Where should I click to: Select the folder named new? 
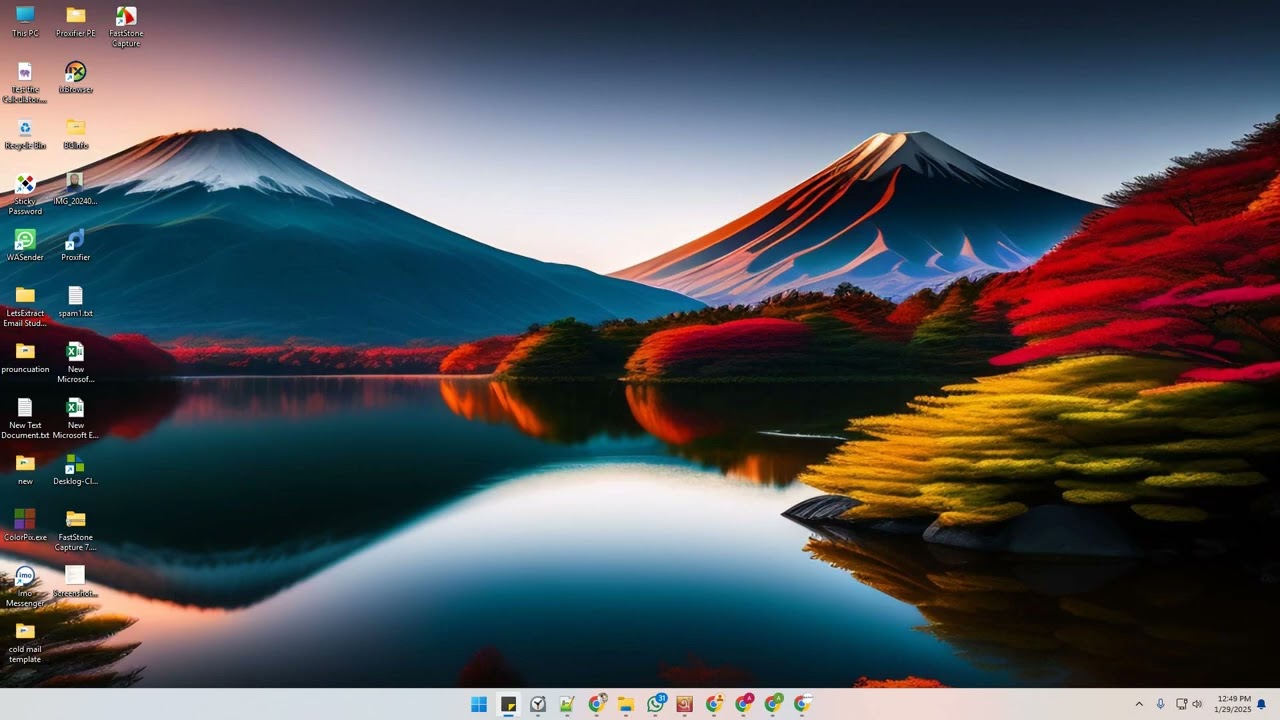pyautogui.click(x=25, y=469)
